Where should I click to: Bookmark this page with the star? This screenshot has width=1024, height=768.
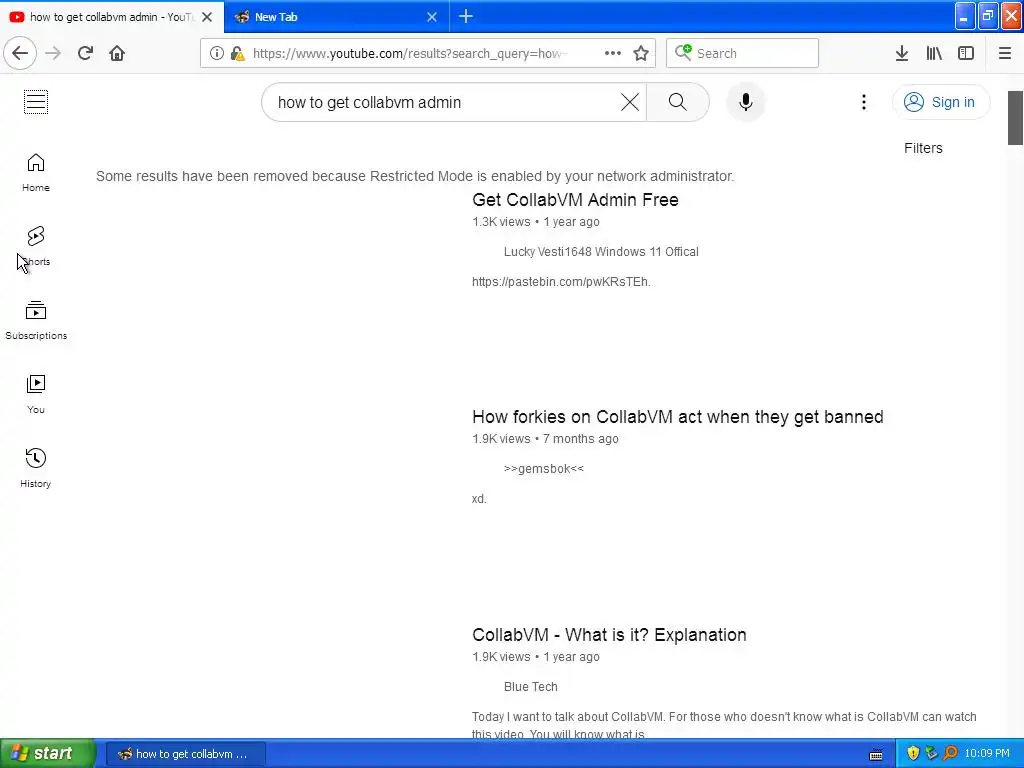(x=641, y=53)
